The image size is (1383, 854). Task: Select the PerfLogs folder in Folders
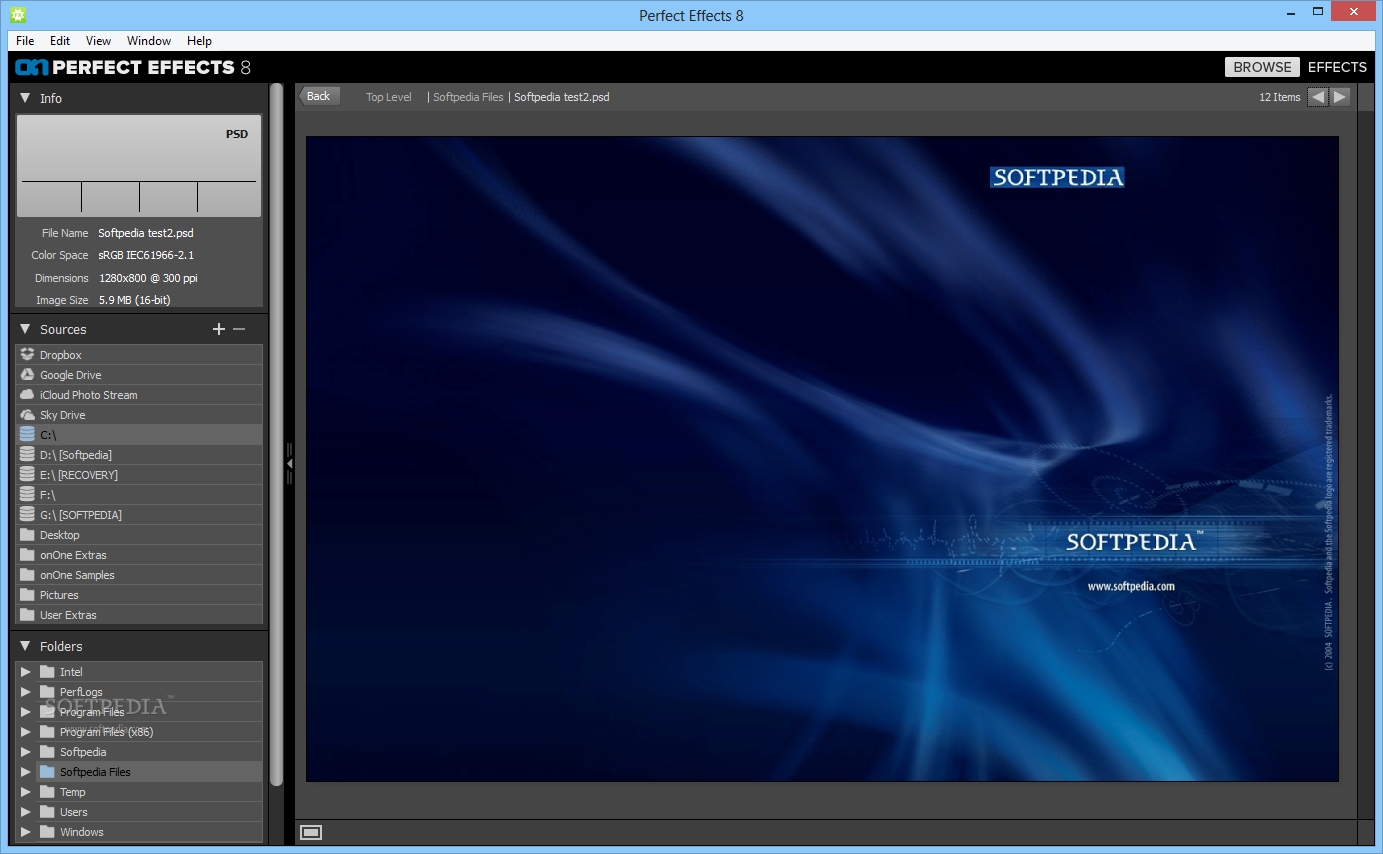pos(149,692)
